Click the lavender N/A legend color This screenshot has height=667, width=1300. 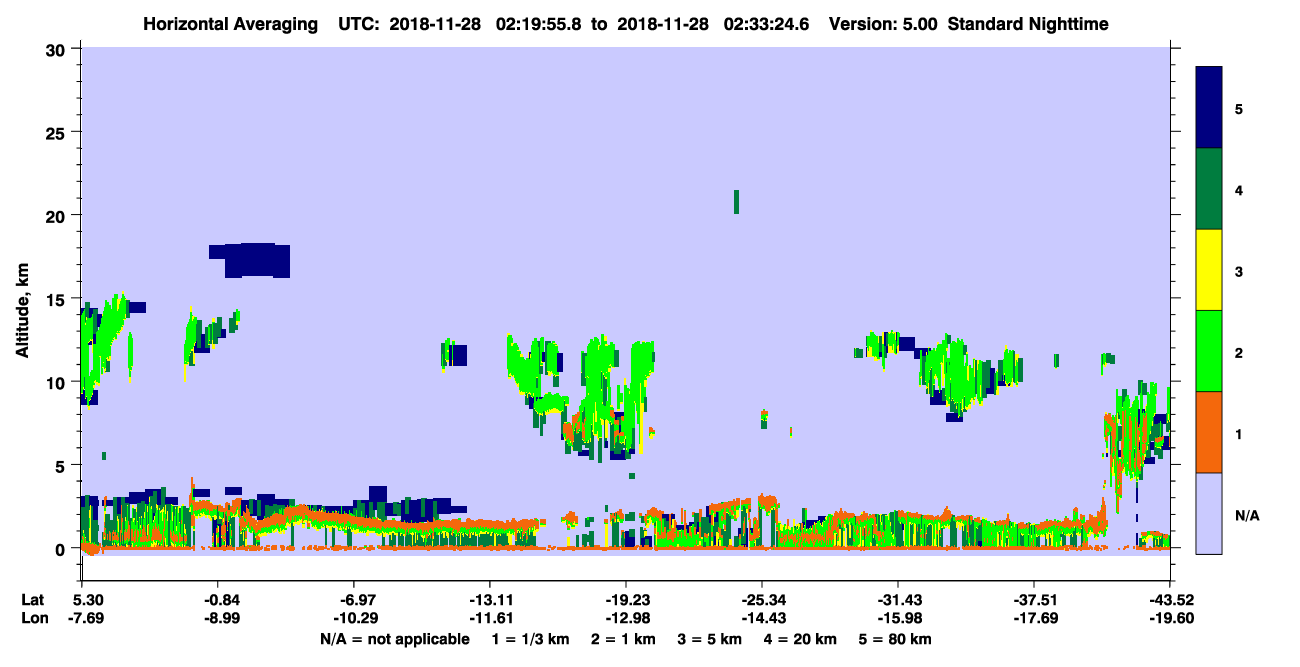(1209, 513)
